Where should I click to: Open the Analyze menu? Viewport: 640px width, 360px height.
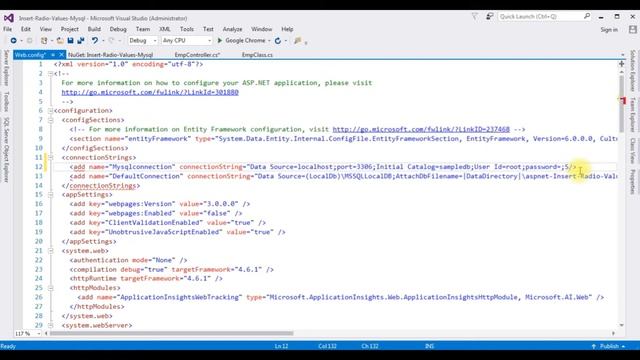tap(232, 29)
